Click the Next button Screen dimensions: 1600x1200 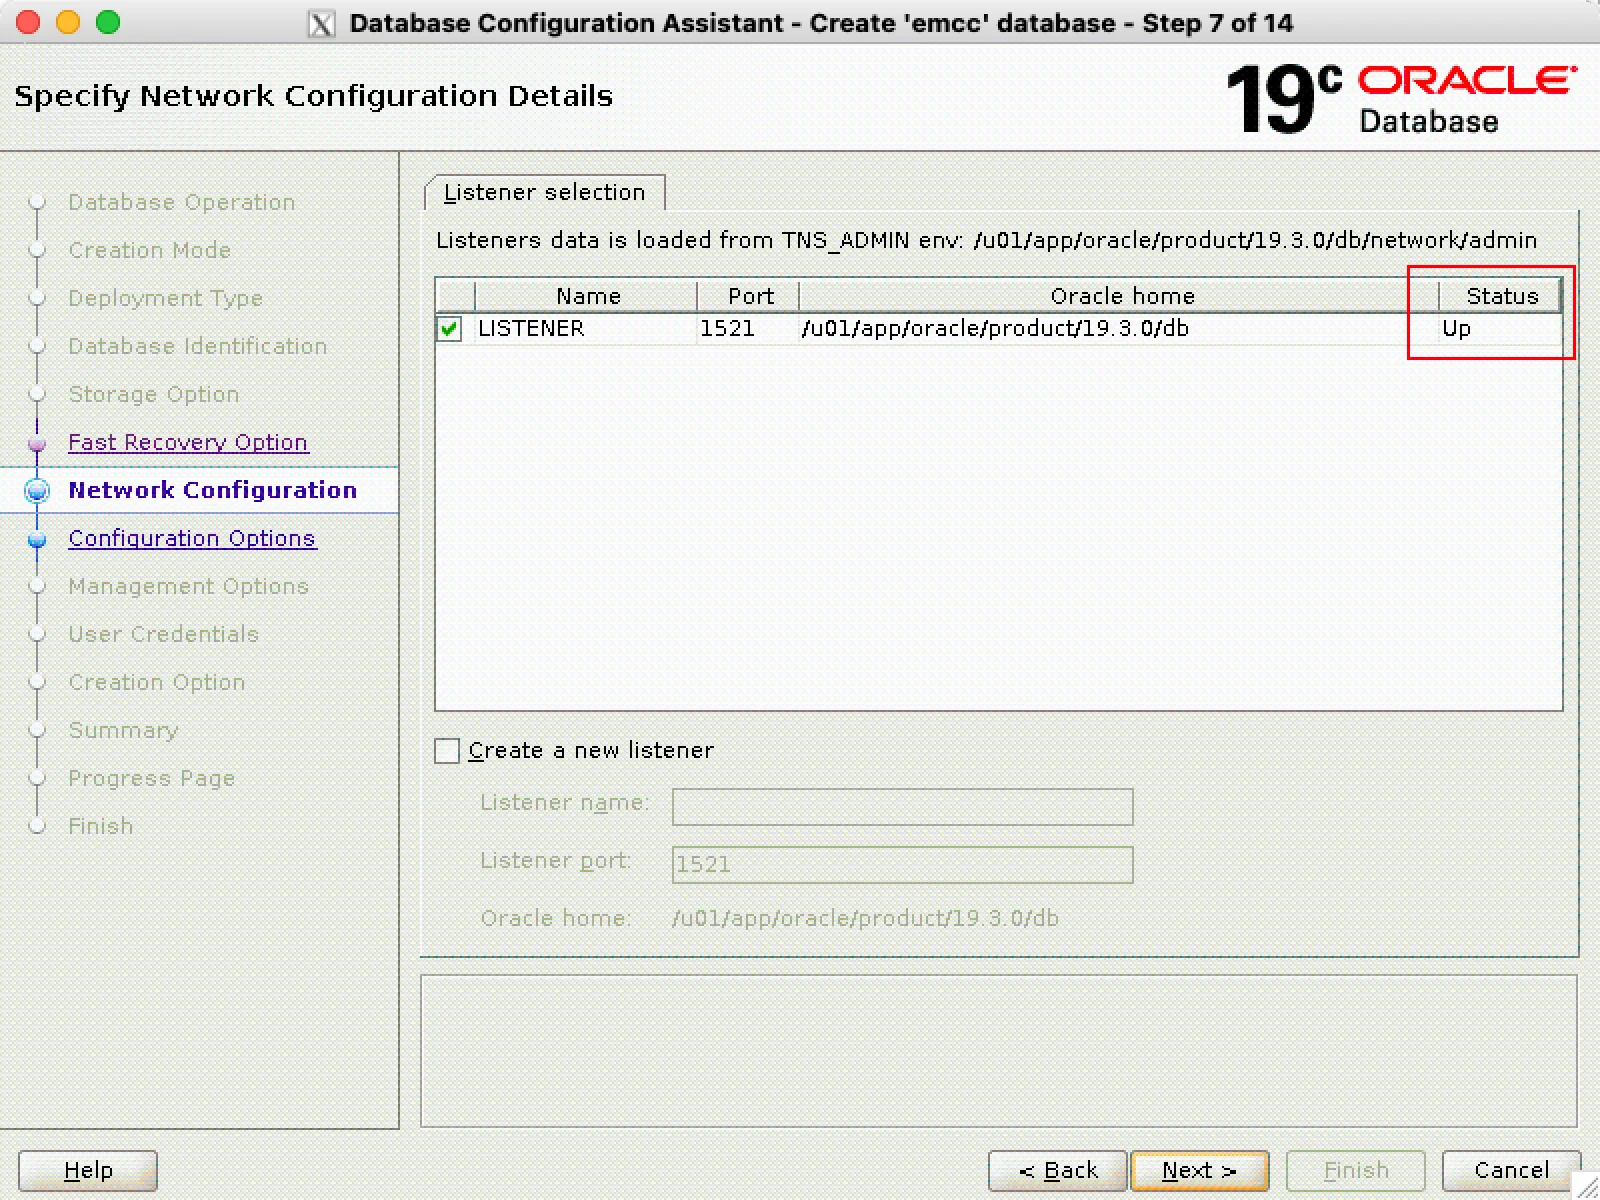pyautogui.click(x=1199, y=1170)
